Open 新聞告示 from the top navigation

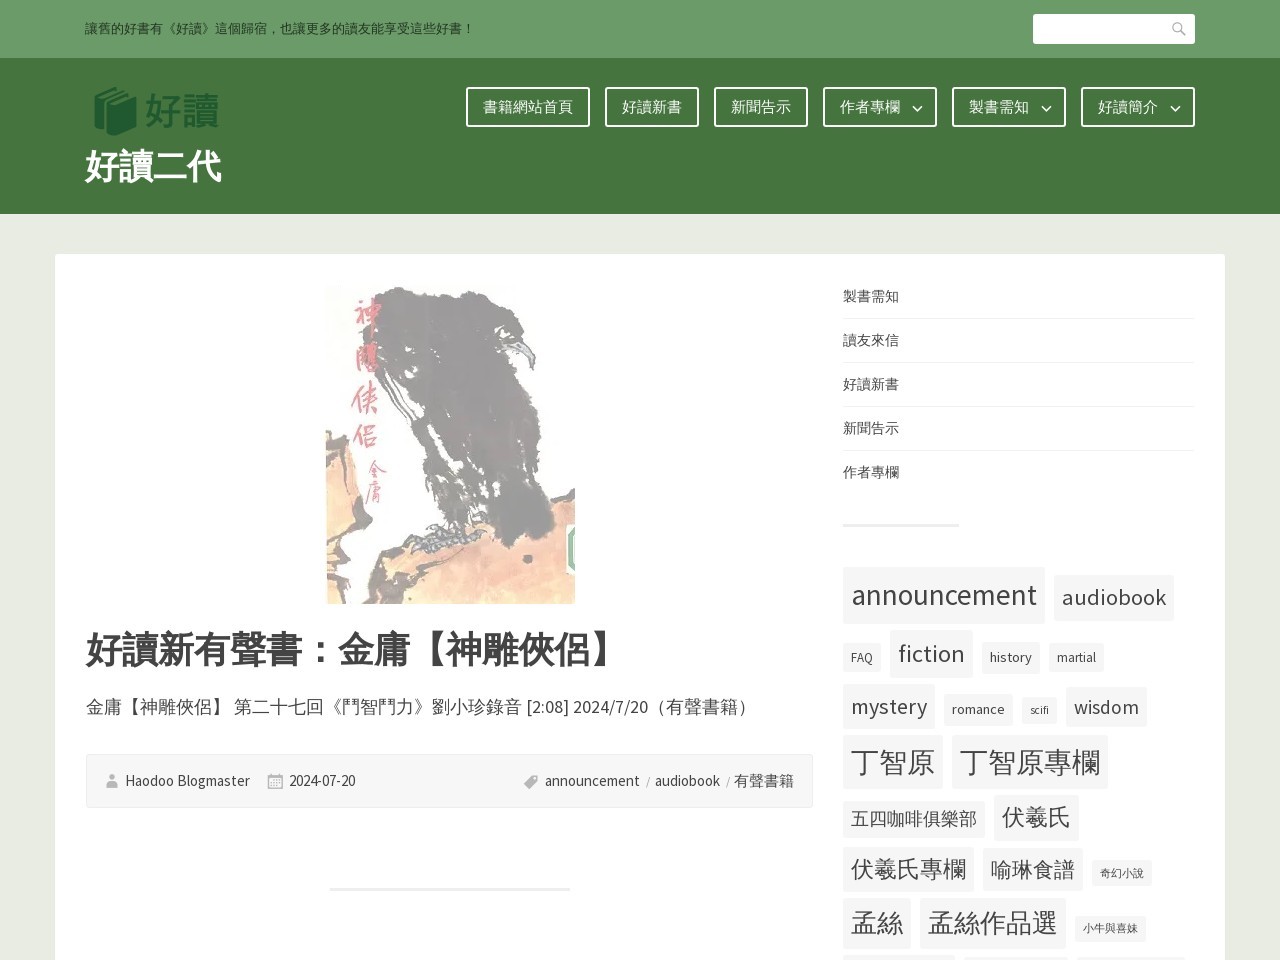click(760, 107)
